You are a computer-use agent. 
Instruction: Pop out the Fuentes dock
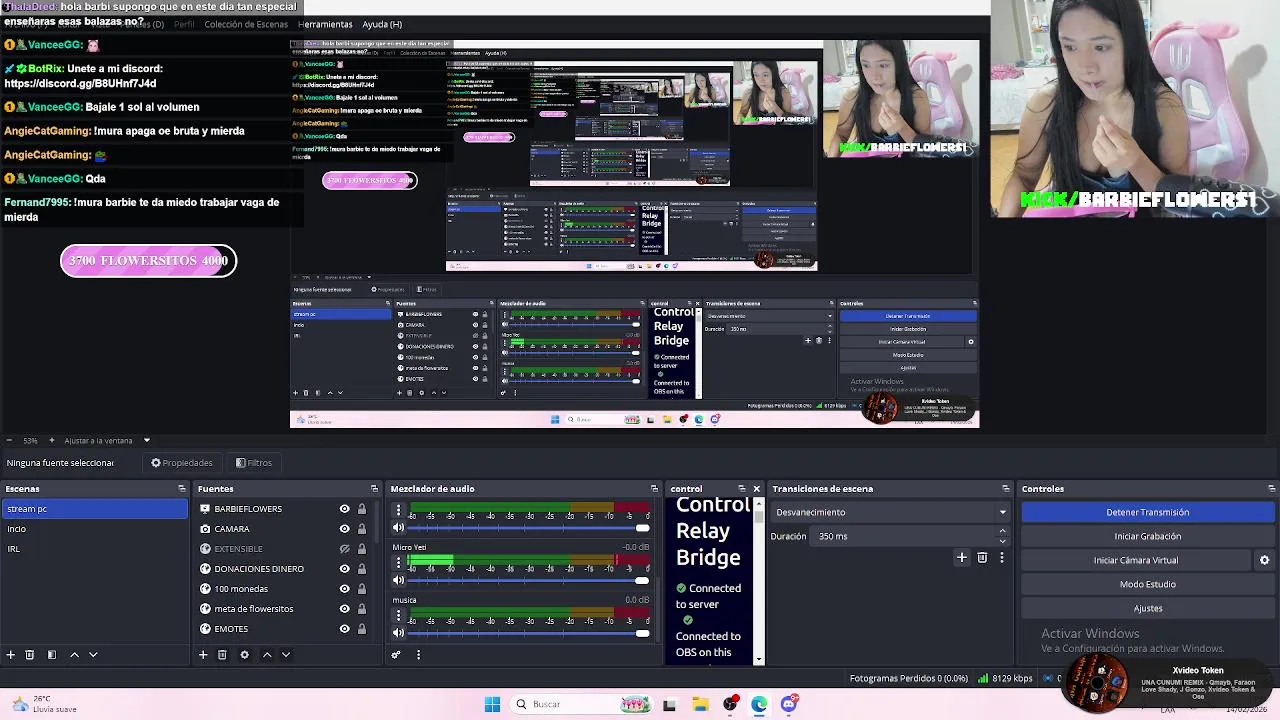pos(374,489)
